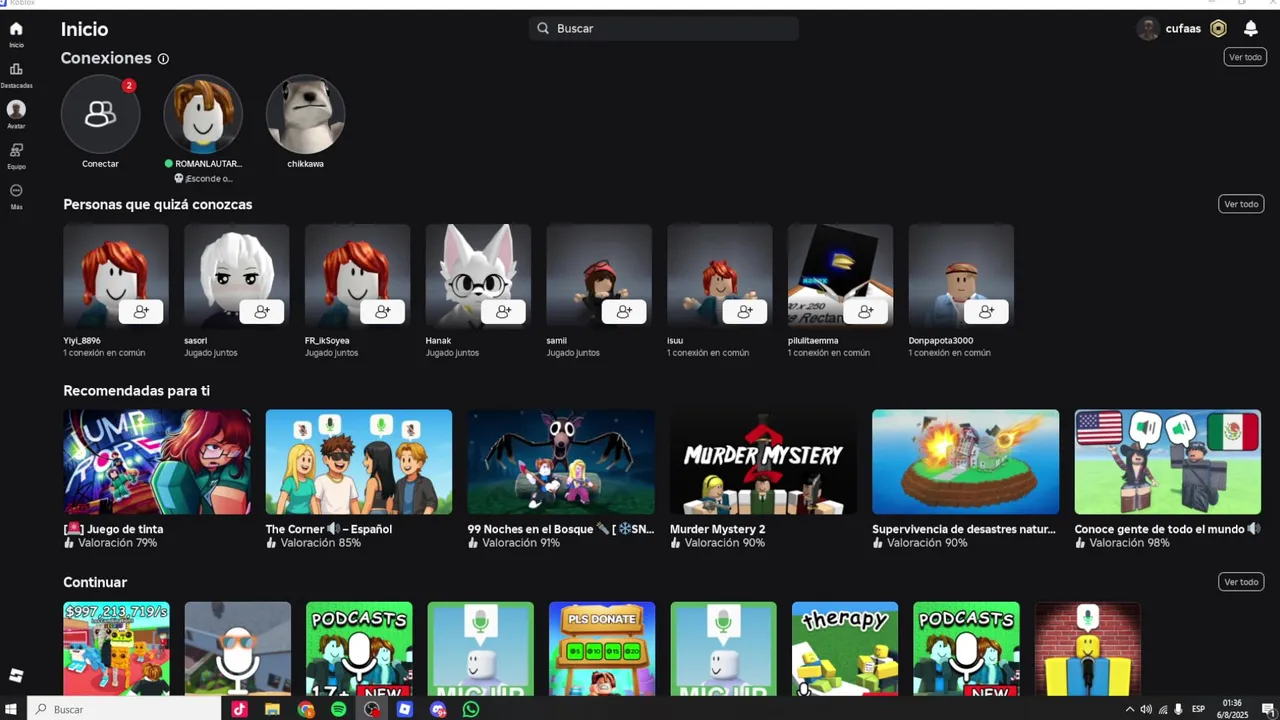Click Ver todo for Continuar
This screenshot has width=1280, height=720.
(x=1241, y=582)
